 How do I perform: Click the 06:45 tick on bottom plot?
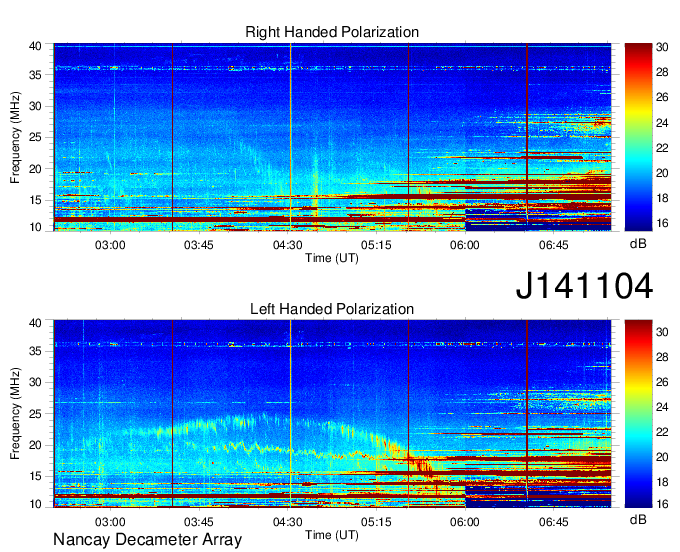pos(554,522)
